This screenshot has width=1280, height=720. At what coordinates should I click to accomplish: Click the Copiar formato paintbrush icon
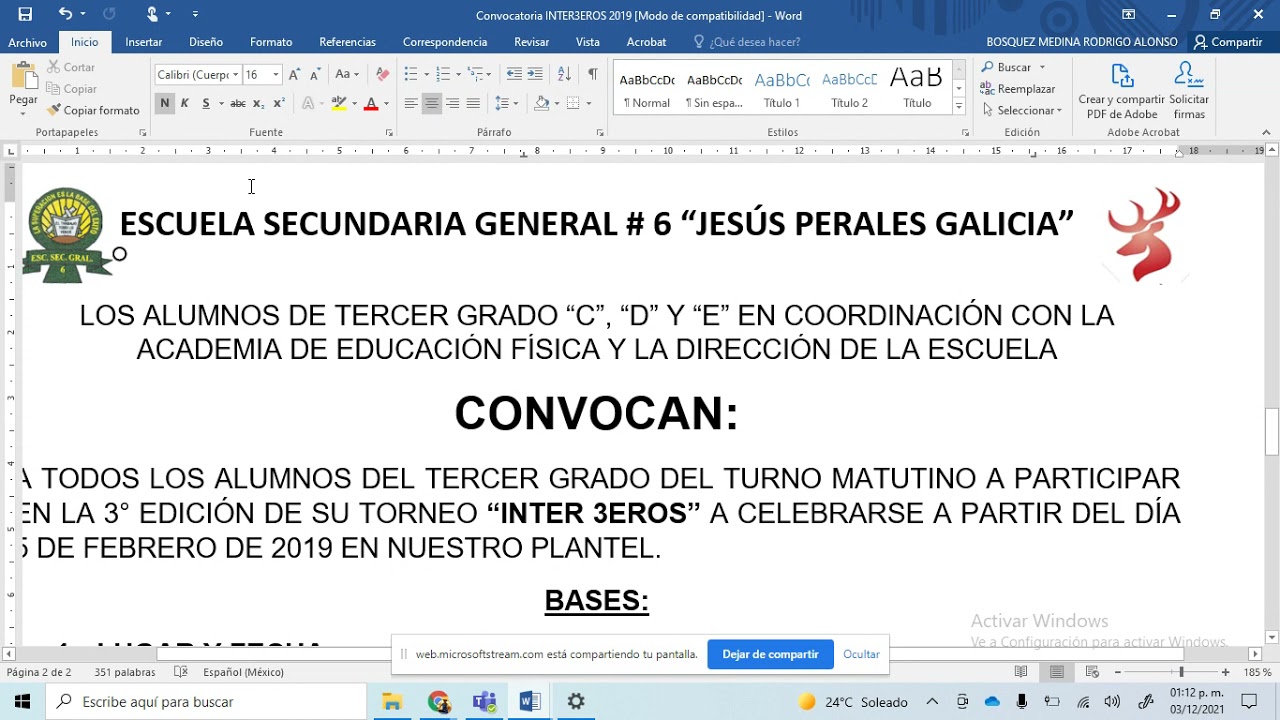pos(55,111)
